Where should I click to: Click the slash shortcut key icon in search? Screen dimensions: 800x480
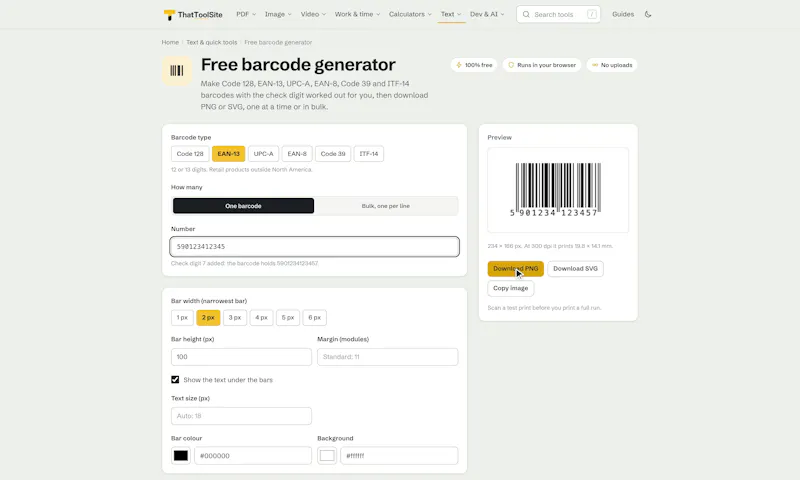[x=592, y=14]
